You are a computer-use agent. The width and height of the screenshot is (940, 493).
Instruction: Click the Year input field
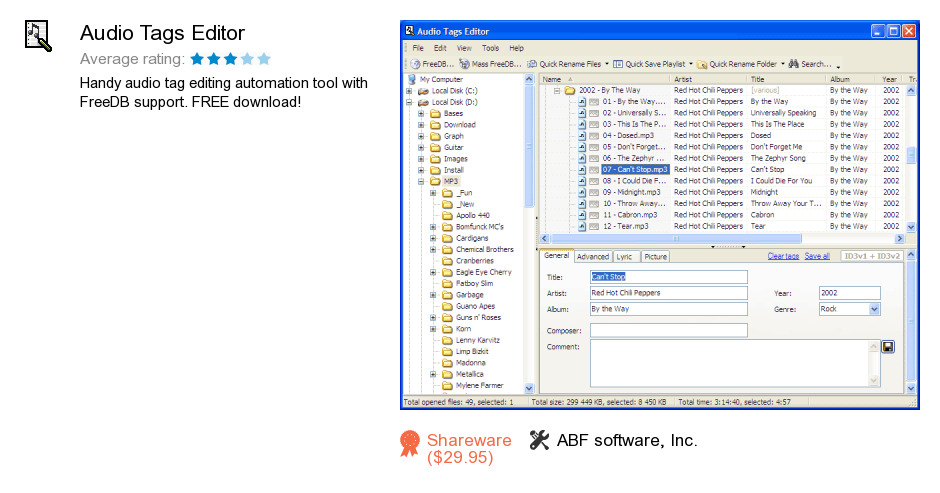[x=849, y=293]
